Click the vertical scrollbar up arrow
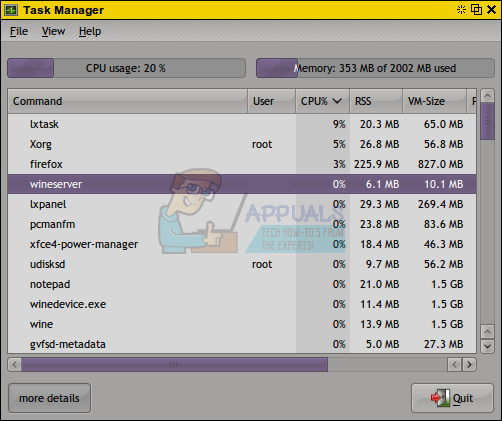Screen dimensions: 502x421 487,96
